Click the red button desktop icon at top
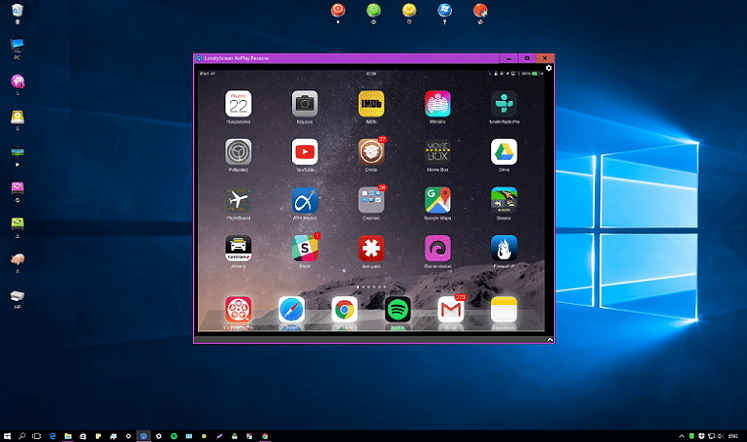The width and height of the screenshot is (747, 442). click(338, 12)
